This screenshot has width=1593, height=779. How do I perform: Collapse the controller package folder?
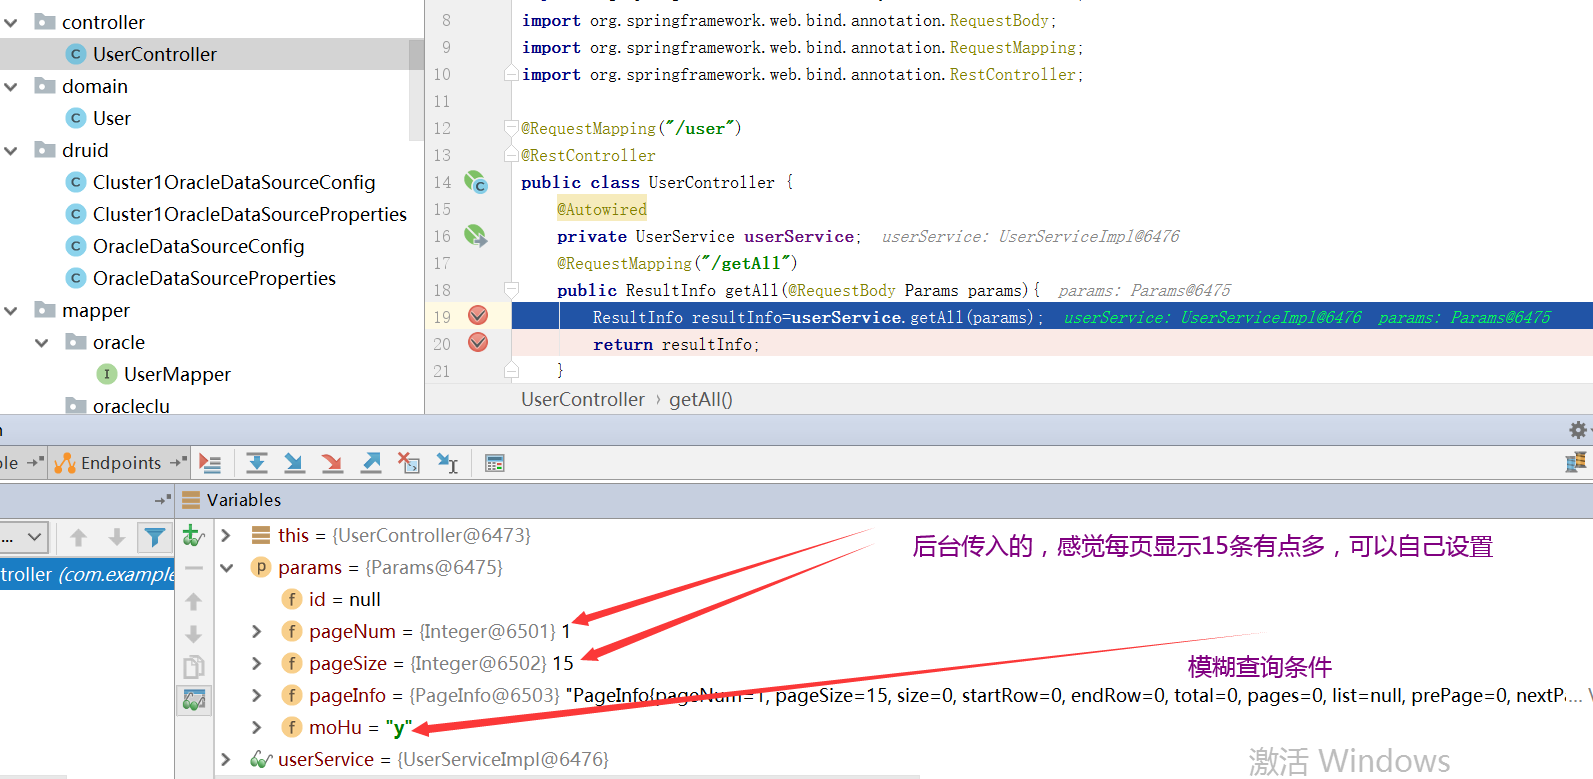pos(11,22)
